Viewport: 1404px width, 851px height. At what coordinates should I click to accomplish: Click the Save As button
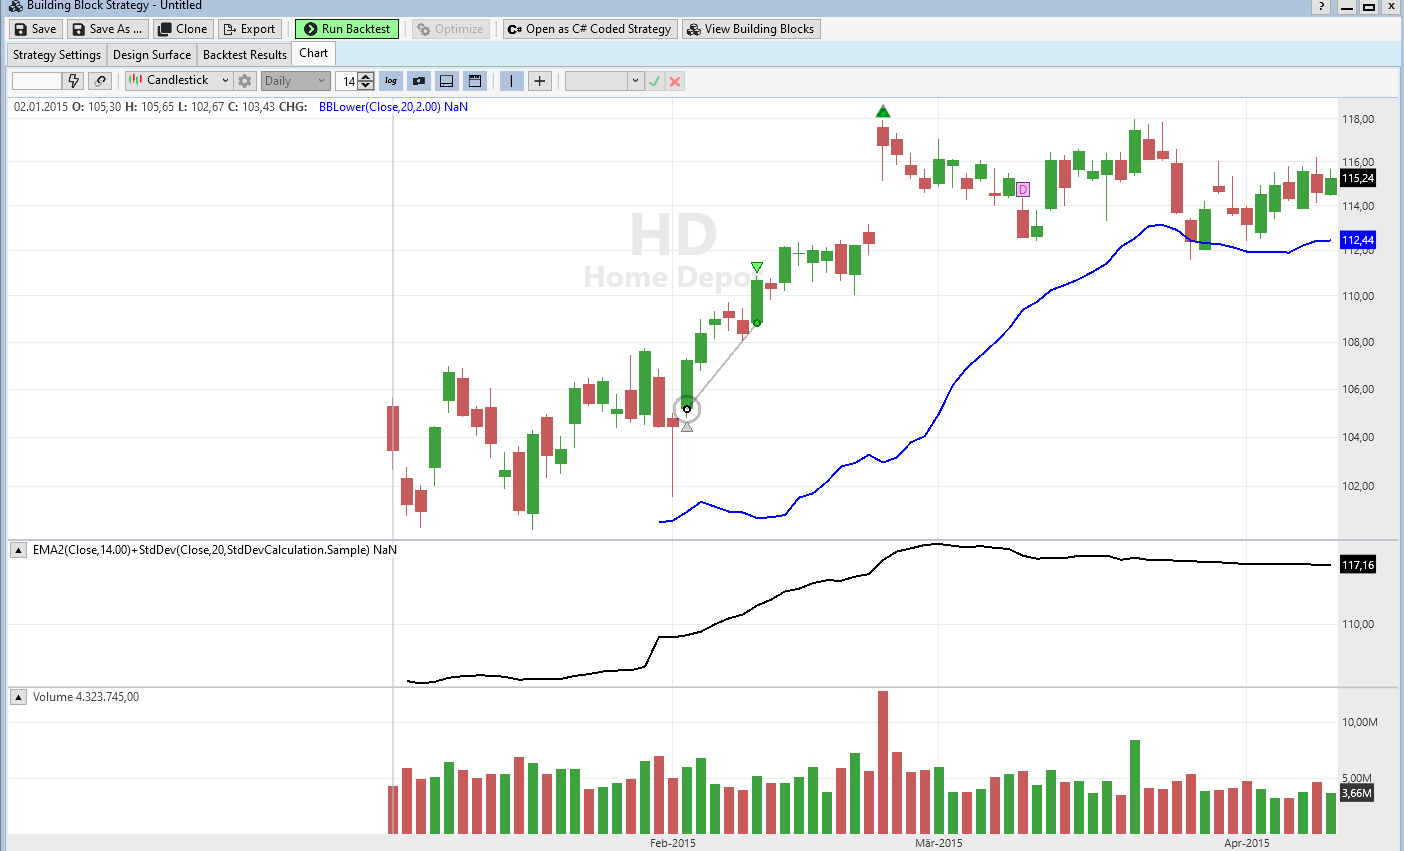107,29
